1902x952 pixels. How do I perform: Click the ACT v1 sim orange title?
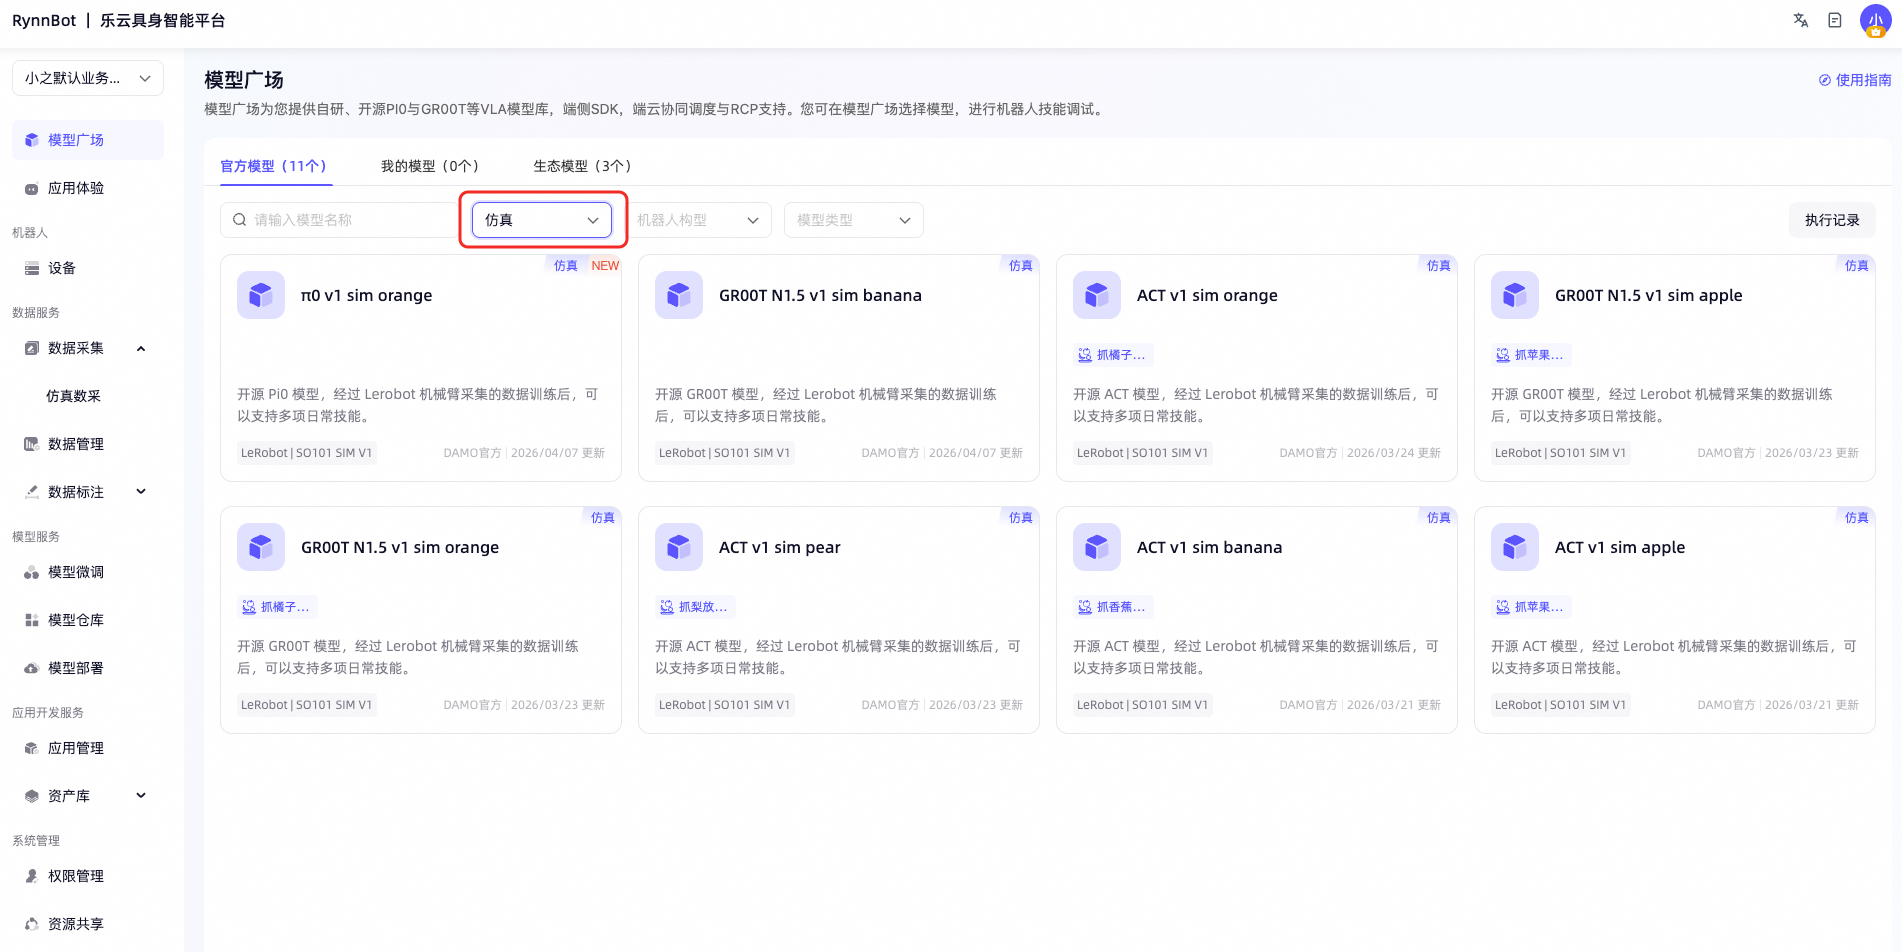tap(1207, 295)
